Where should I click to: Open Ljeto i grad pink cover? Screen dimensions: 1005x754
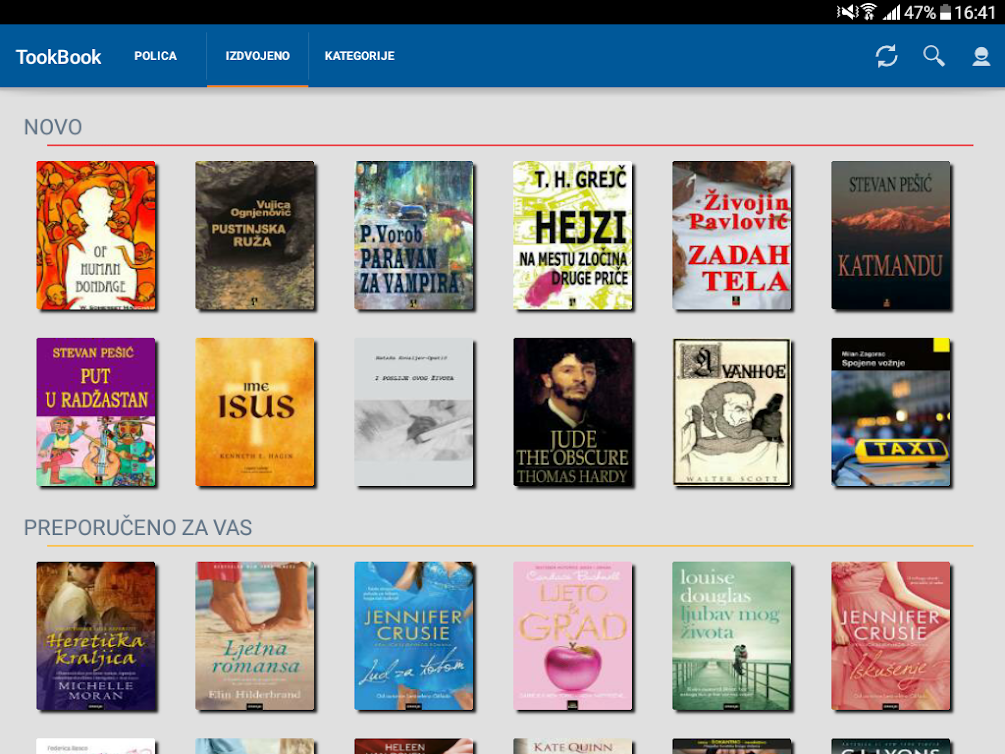572,636
